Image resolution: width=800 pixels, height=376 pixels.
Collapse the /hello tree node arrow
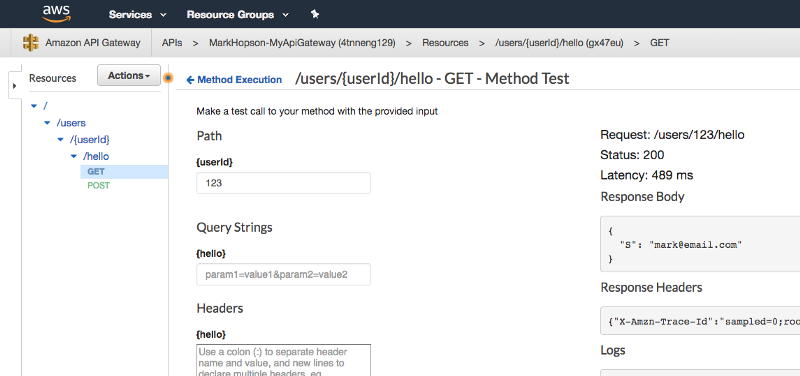73,156
